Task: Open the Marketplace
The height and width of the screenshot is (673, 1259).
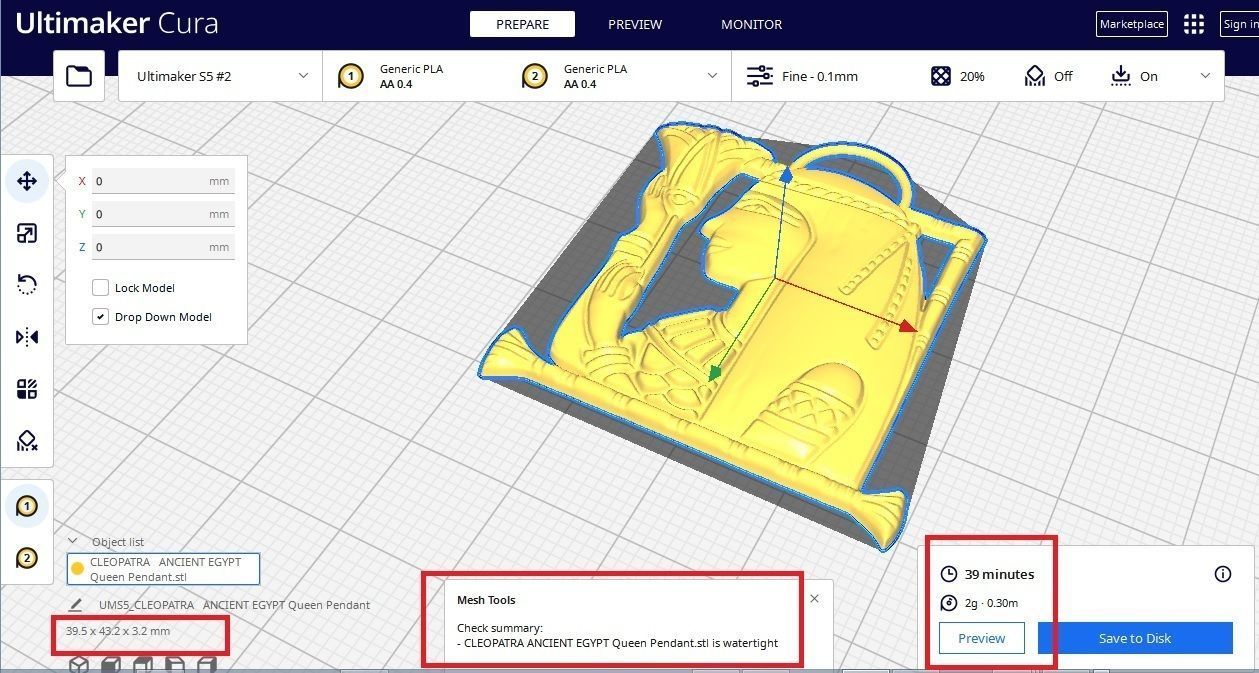Action: pos(1132,24)
